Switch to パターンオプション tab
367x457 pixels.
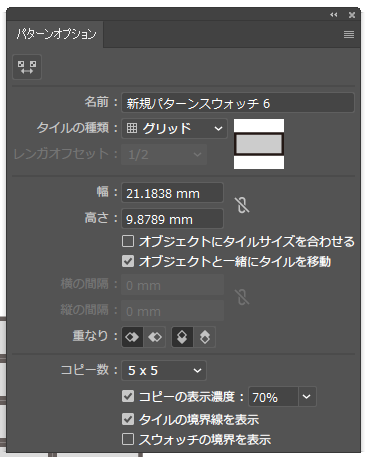coord(55,34)
